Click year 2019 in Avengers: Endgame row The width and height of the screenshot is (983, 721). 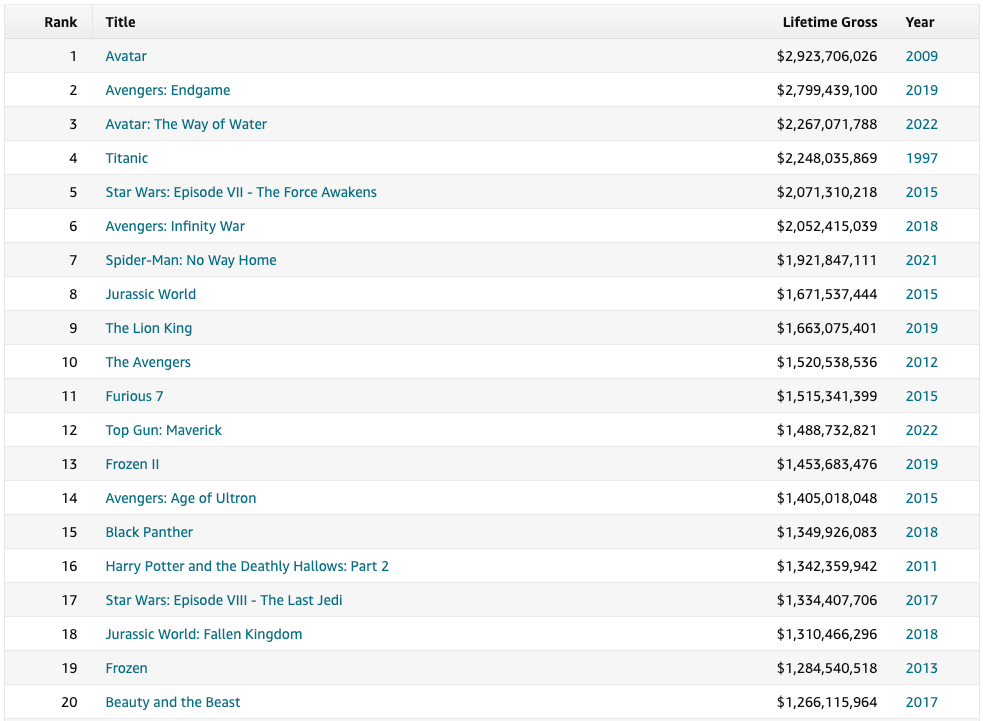click(x=922, y=90)
